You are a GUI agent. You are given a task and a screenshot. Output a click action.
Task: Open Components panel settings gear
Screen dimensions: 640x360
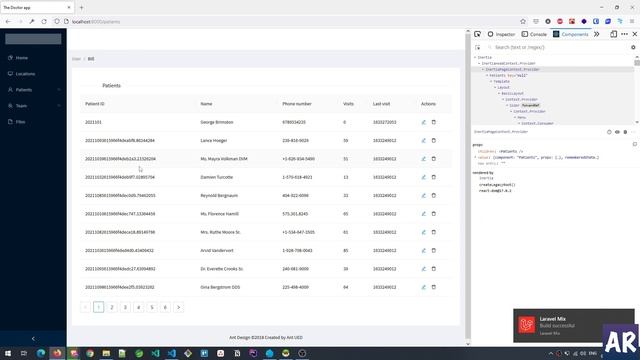(633, 47)
